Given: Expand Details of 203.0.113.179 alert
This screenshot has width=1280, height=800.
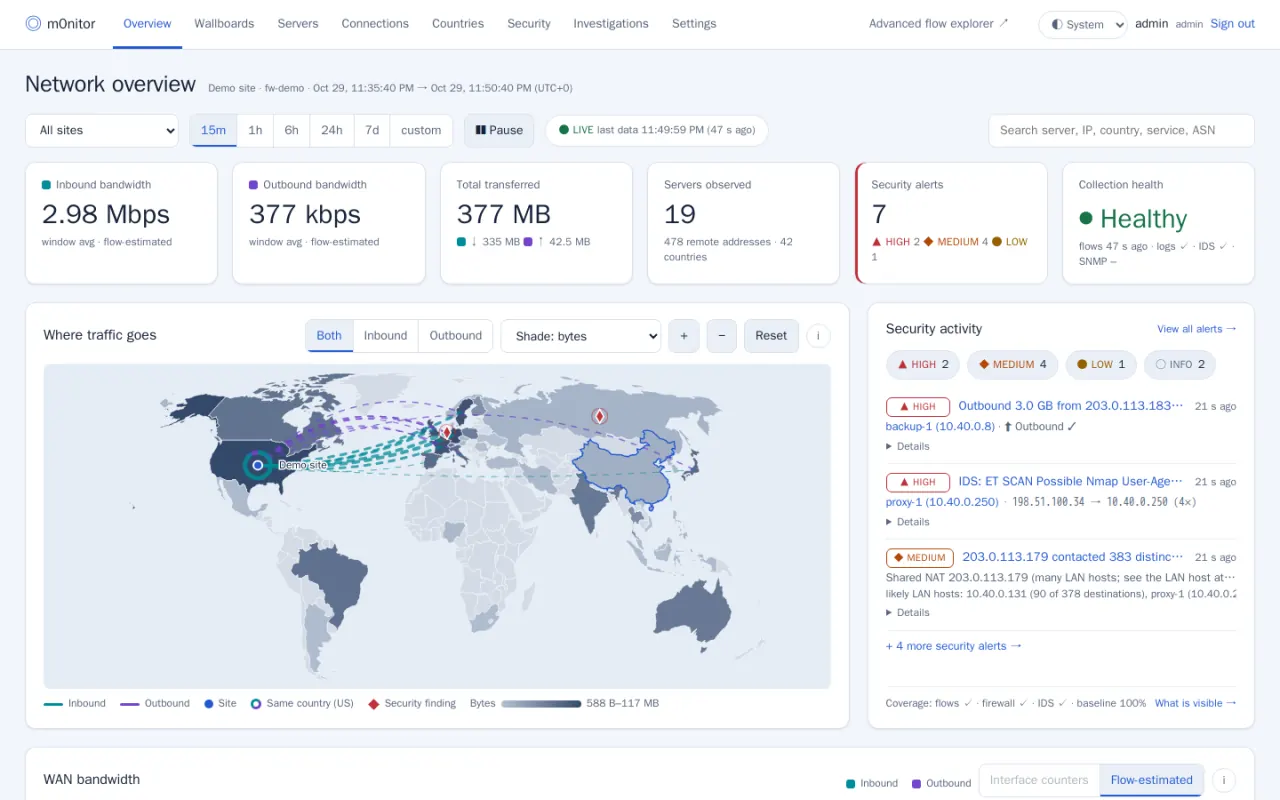Looking at the screenshot, I should point(908,612).
